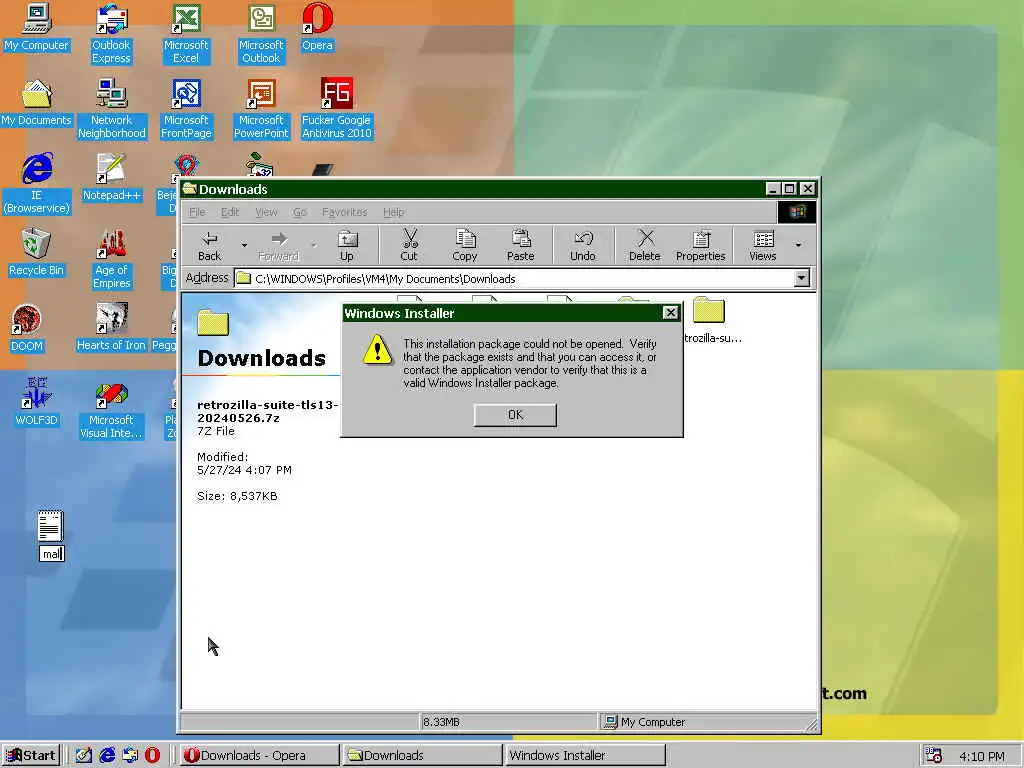Click OK in Windows Installer dialog
The width and height of the screenshot is (1024, 768).
[515, 415]
